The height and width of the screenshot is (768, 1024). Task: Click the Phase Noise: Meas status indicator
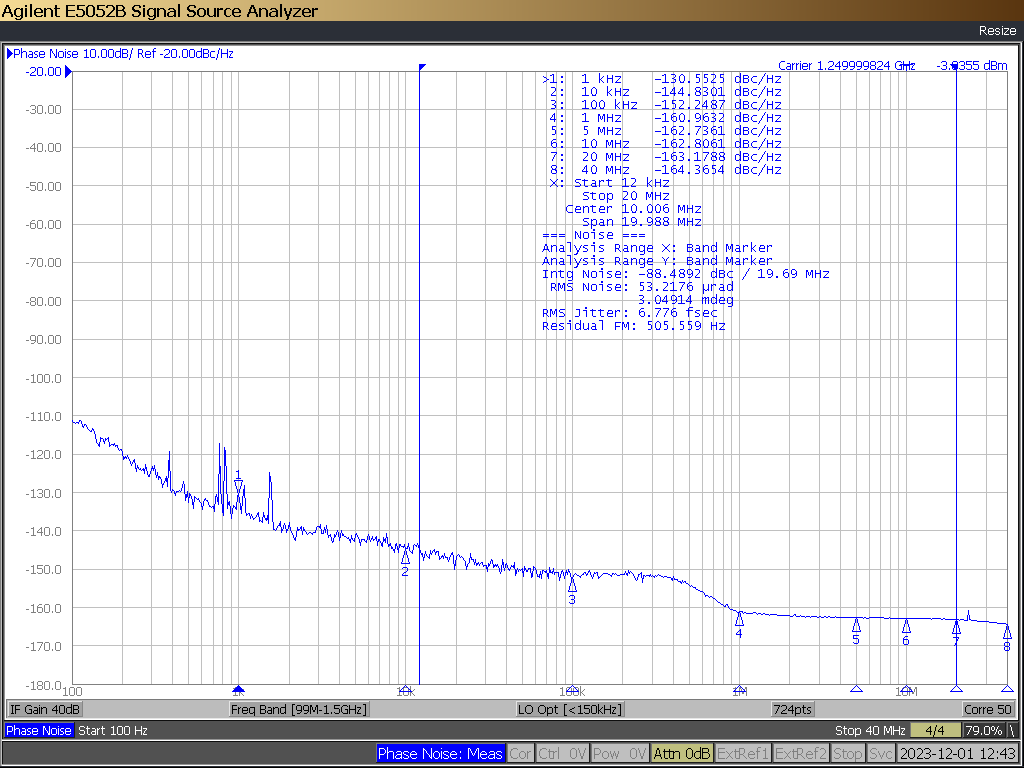click(440, 754)
